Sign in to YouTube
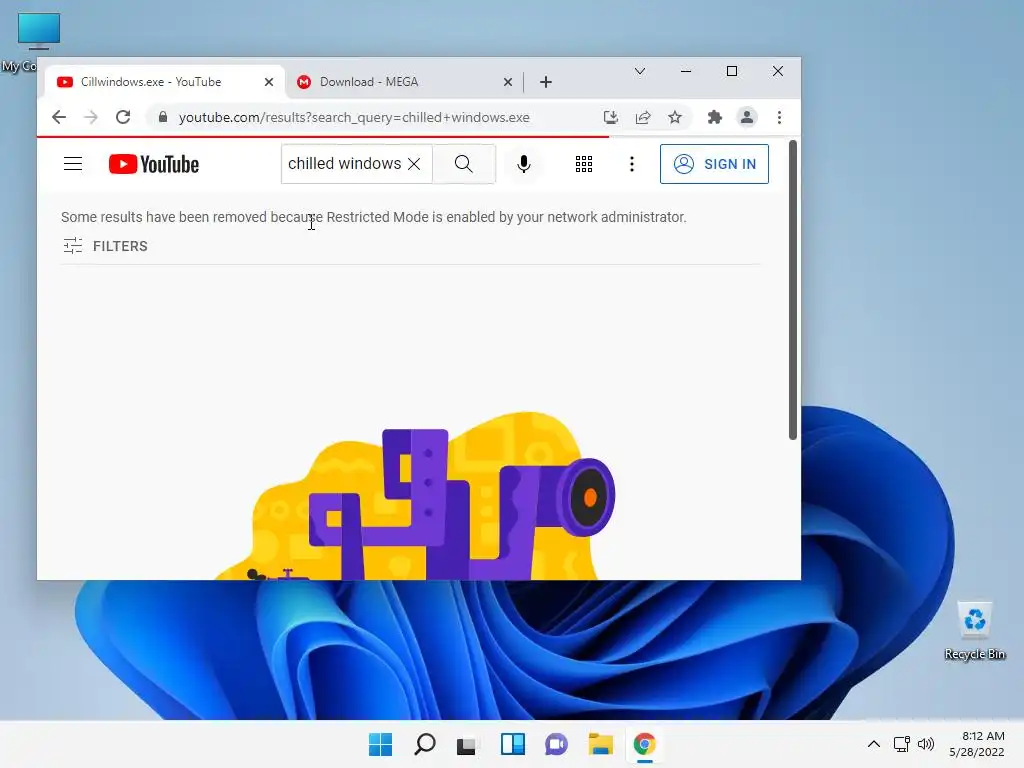This screenshot has width=1024, height=768. click(714, 164)
